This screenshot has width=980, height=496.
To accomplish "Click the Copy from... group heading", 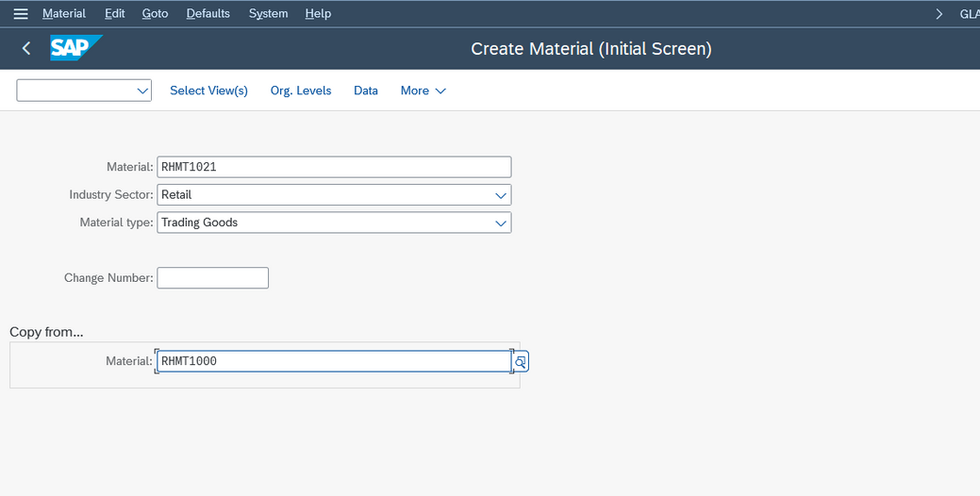I will 46,332.
